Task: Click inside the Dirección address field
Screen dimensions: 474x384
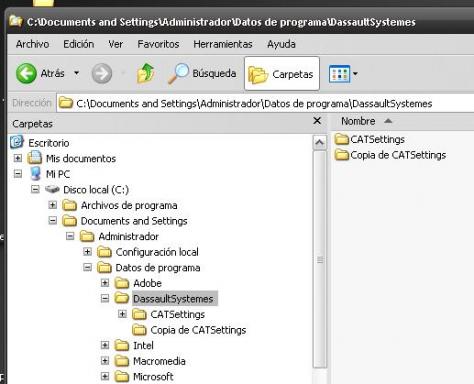Action: tap(265, 103)
